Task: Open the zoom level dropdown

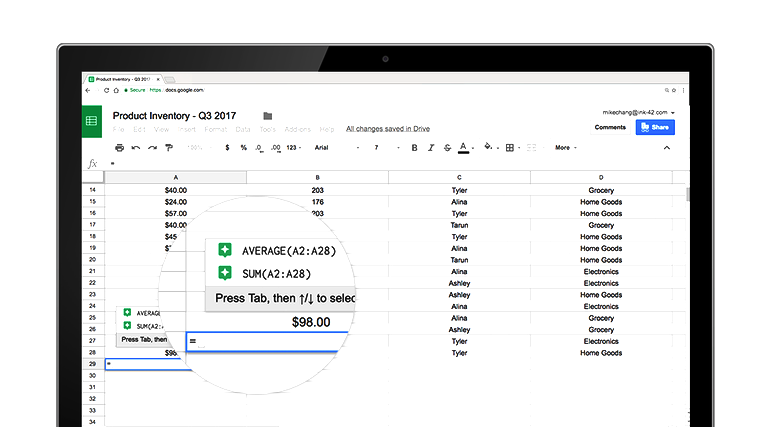Action: 199,147
